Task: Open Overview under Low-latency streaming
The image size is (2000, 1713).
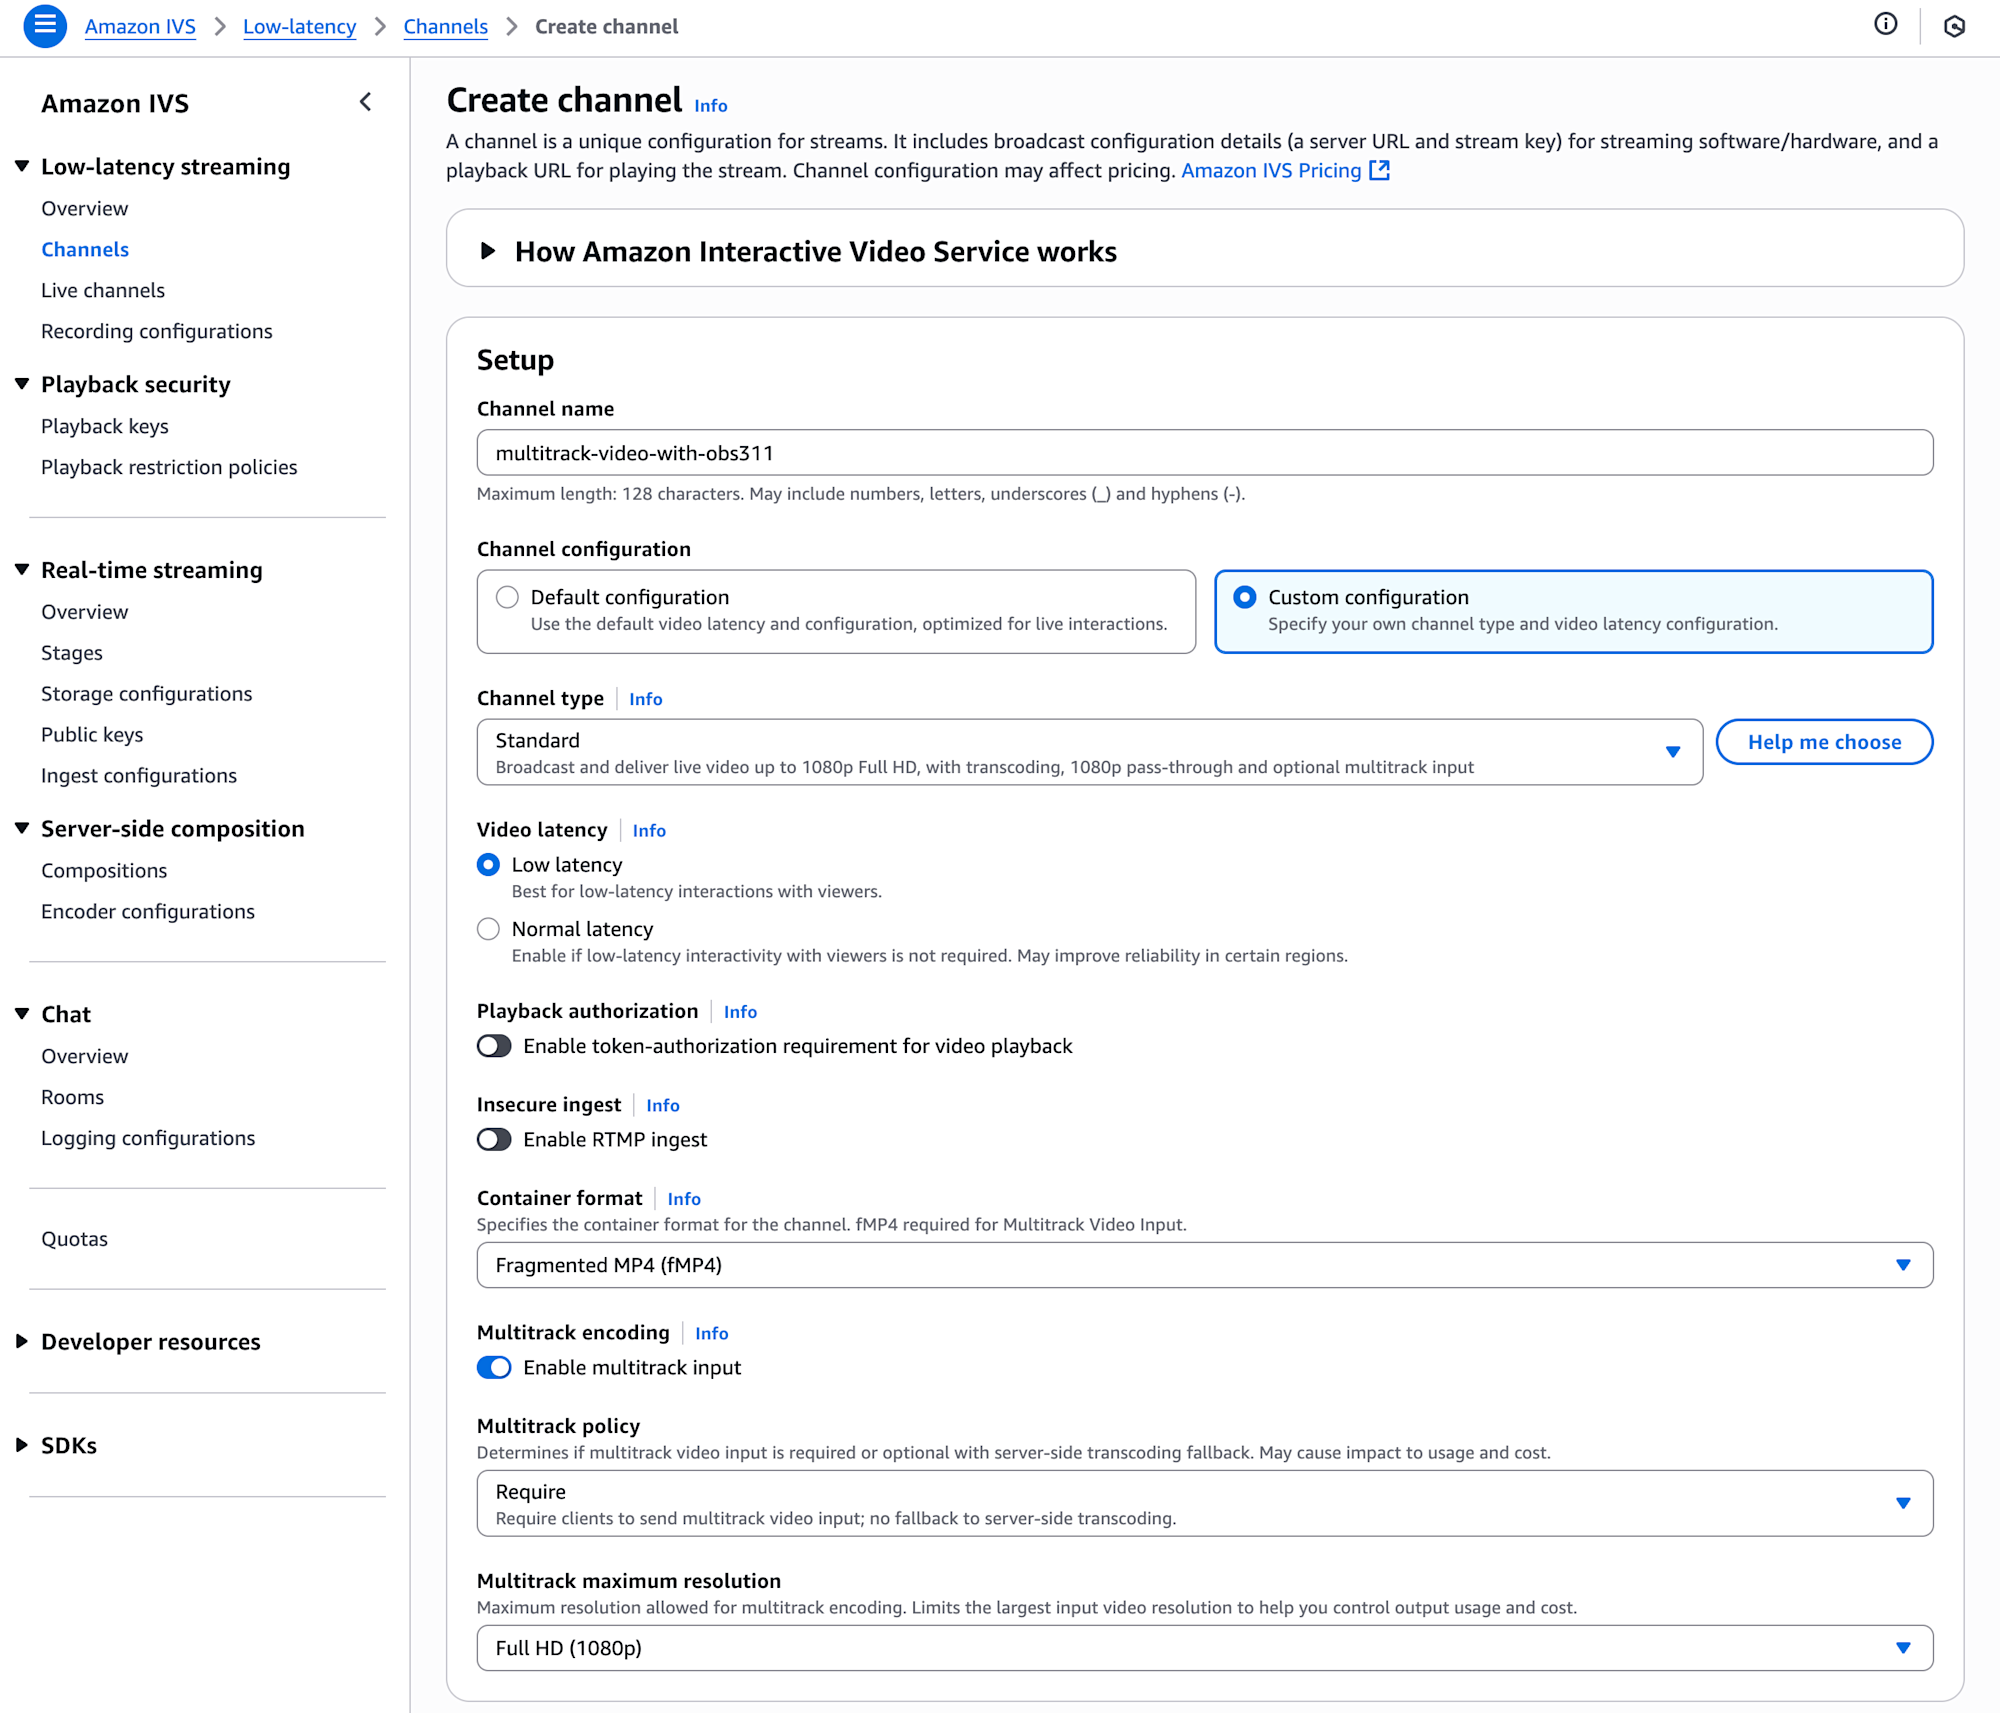Action: pos(85,208)
